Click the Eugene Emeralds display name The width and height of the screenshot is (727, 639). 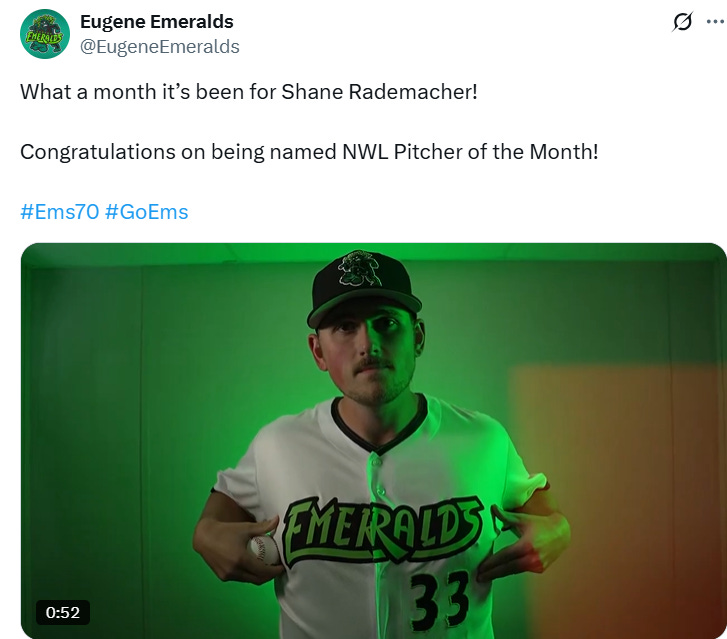157,22
